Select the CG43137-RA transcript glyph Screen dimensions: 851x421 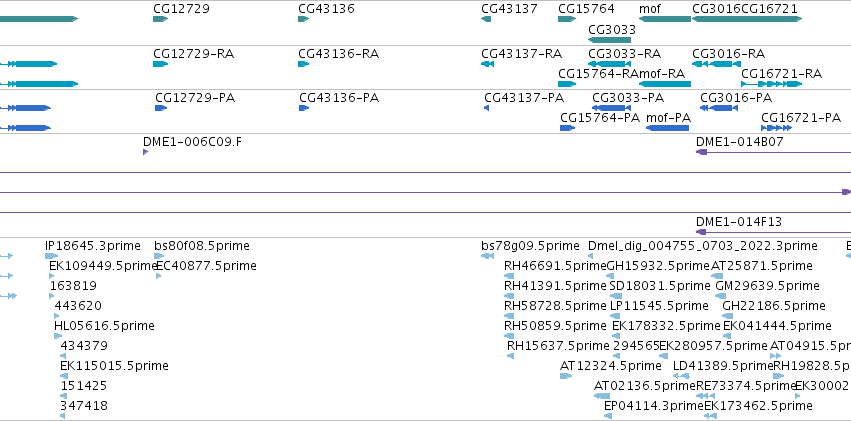(487, 64)
